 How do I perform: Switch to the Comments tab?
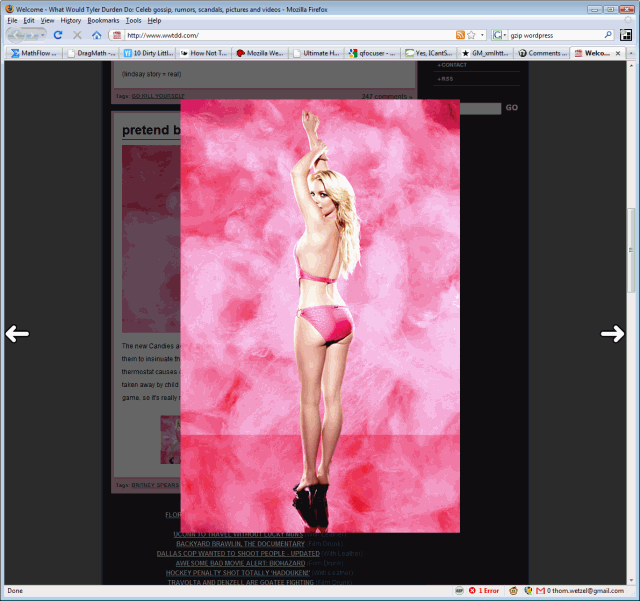(542, 53)
